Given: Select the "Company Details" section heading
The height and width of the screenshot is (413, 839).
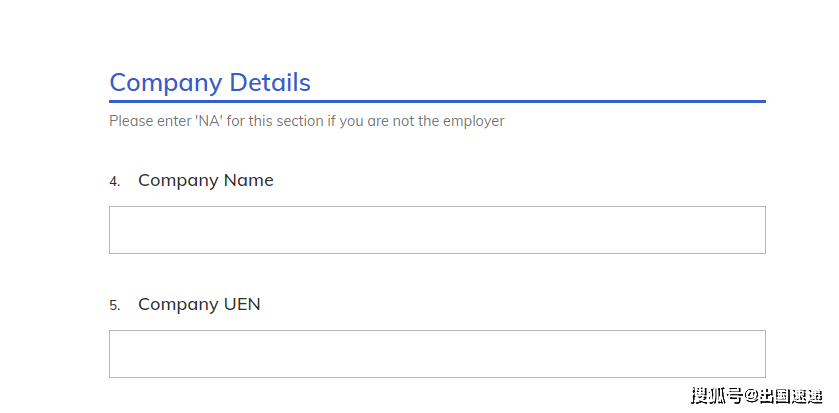Looking at the screenshot, I should click(210, 83).
